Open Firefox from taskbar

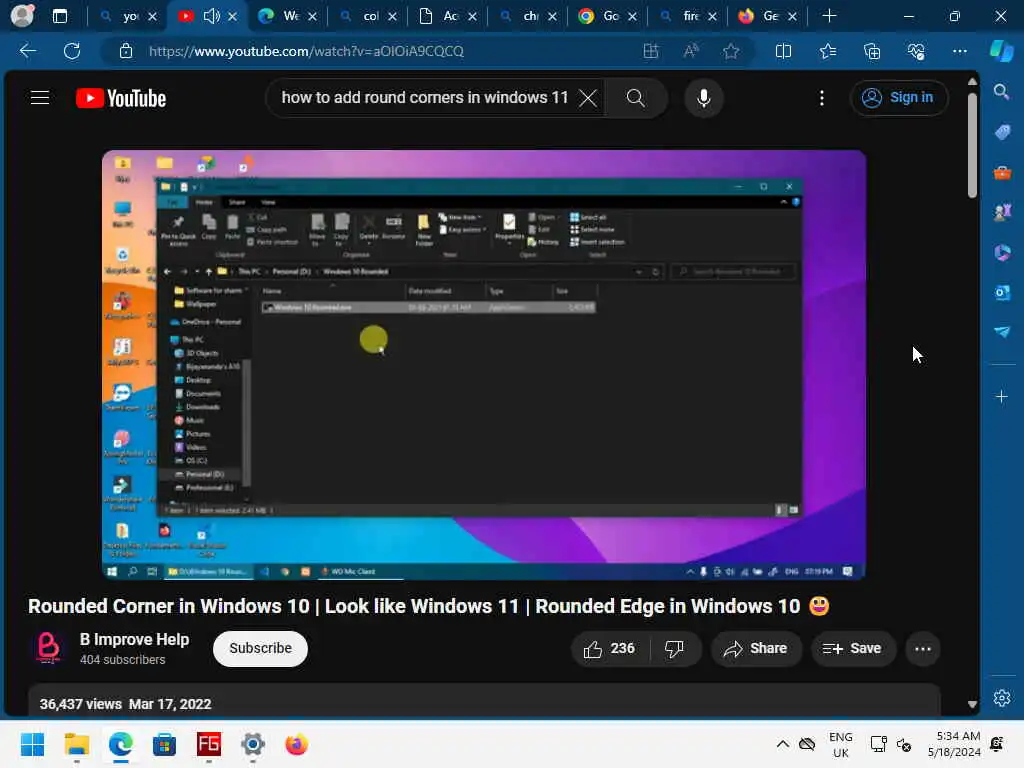pyautogui.click(x=296, y=744)
